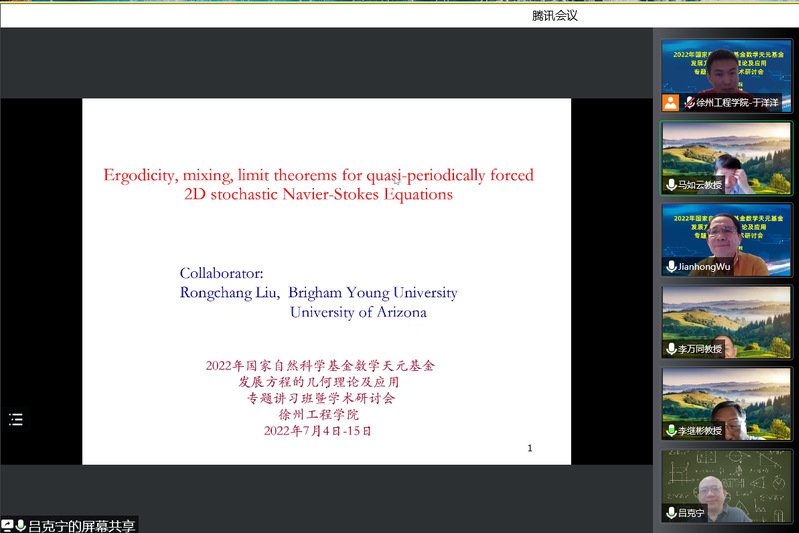Image resolution: width=799 pixels, height=533 pixels.
Task: Click the microphone icon on 徐州工程学院-于洋洋 tile
Action: point(689,102)
